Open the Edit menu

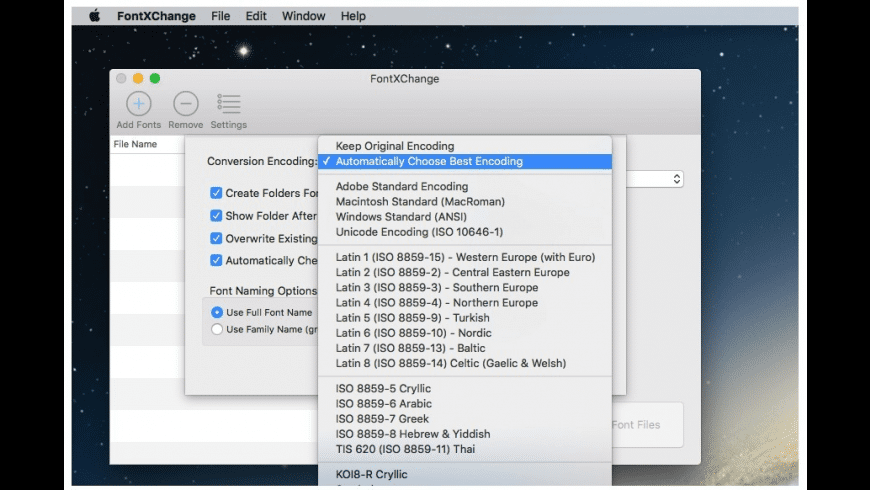pos(256,16)
